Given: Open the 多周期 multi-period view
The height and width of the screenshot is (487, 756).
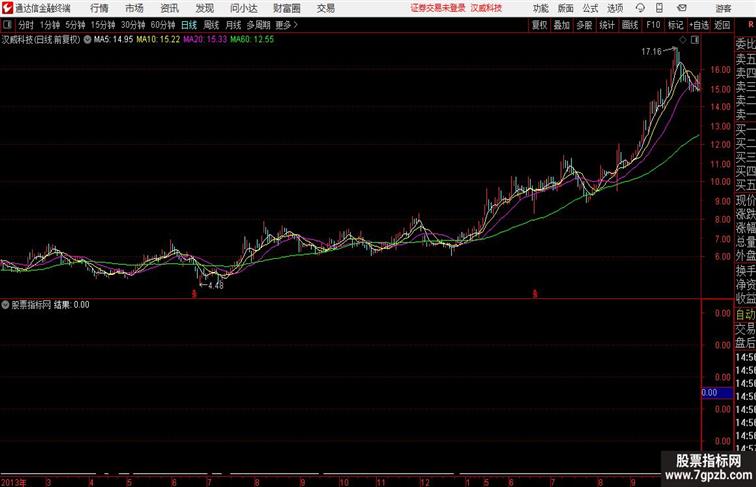Looking at the screenshot, I should (x=258, y=25).
